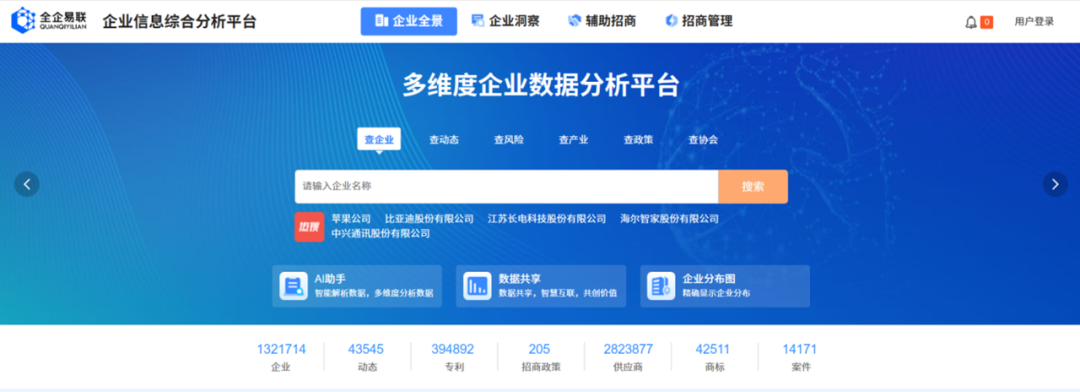Open the 企业洞察 navigation tab
Viewport: 1080px width, 392px height.
(x=505, y=21)
